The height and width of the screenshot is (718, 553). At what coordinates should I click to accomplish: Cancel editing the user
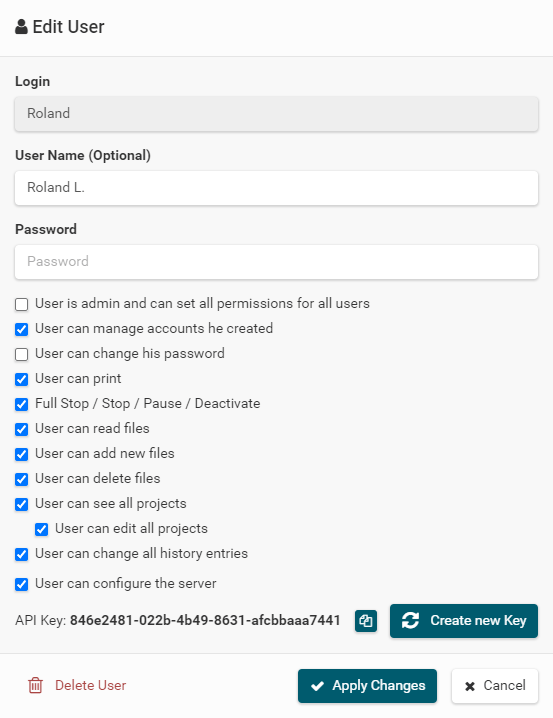(x=494, y=685)
